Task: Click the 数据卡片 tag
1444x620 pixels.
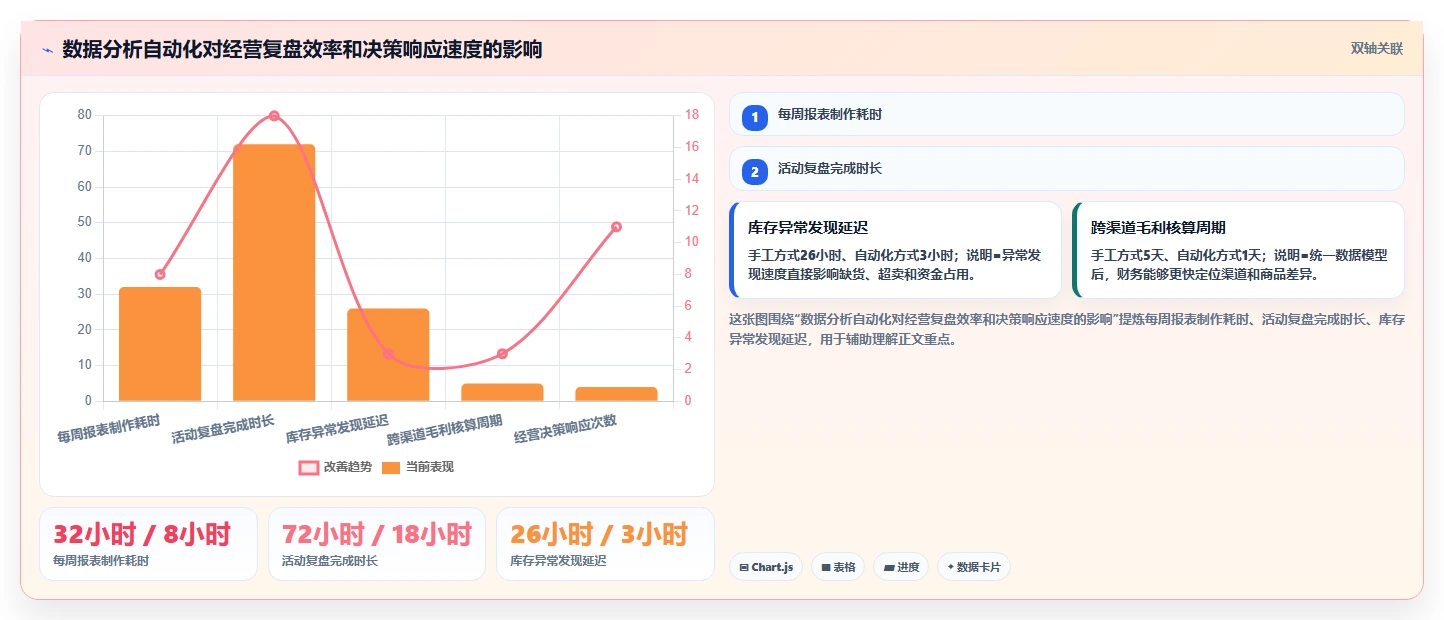Action: pos(973,567)
